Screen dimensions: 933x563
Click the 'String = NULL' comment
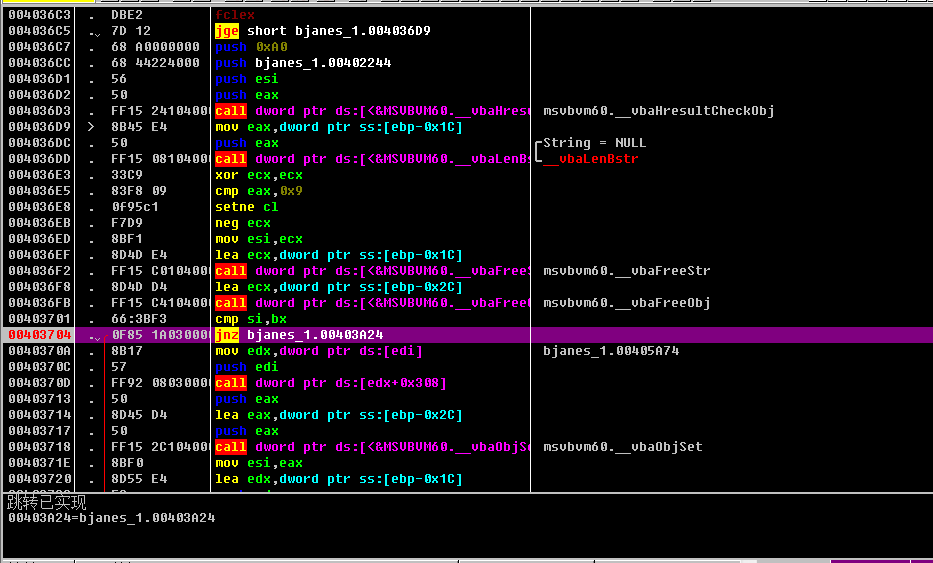[594, 143]
